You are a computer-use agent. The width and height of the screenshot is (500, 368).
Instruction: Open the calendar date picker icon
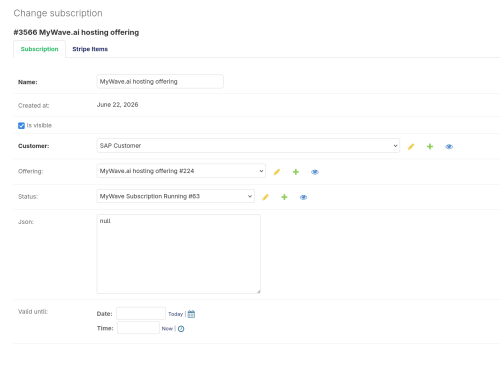[x=191, y=314]
